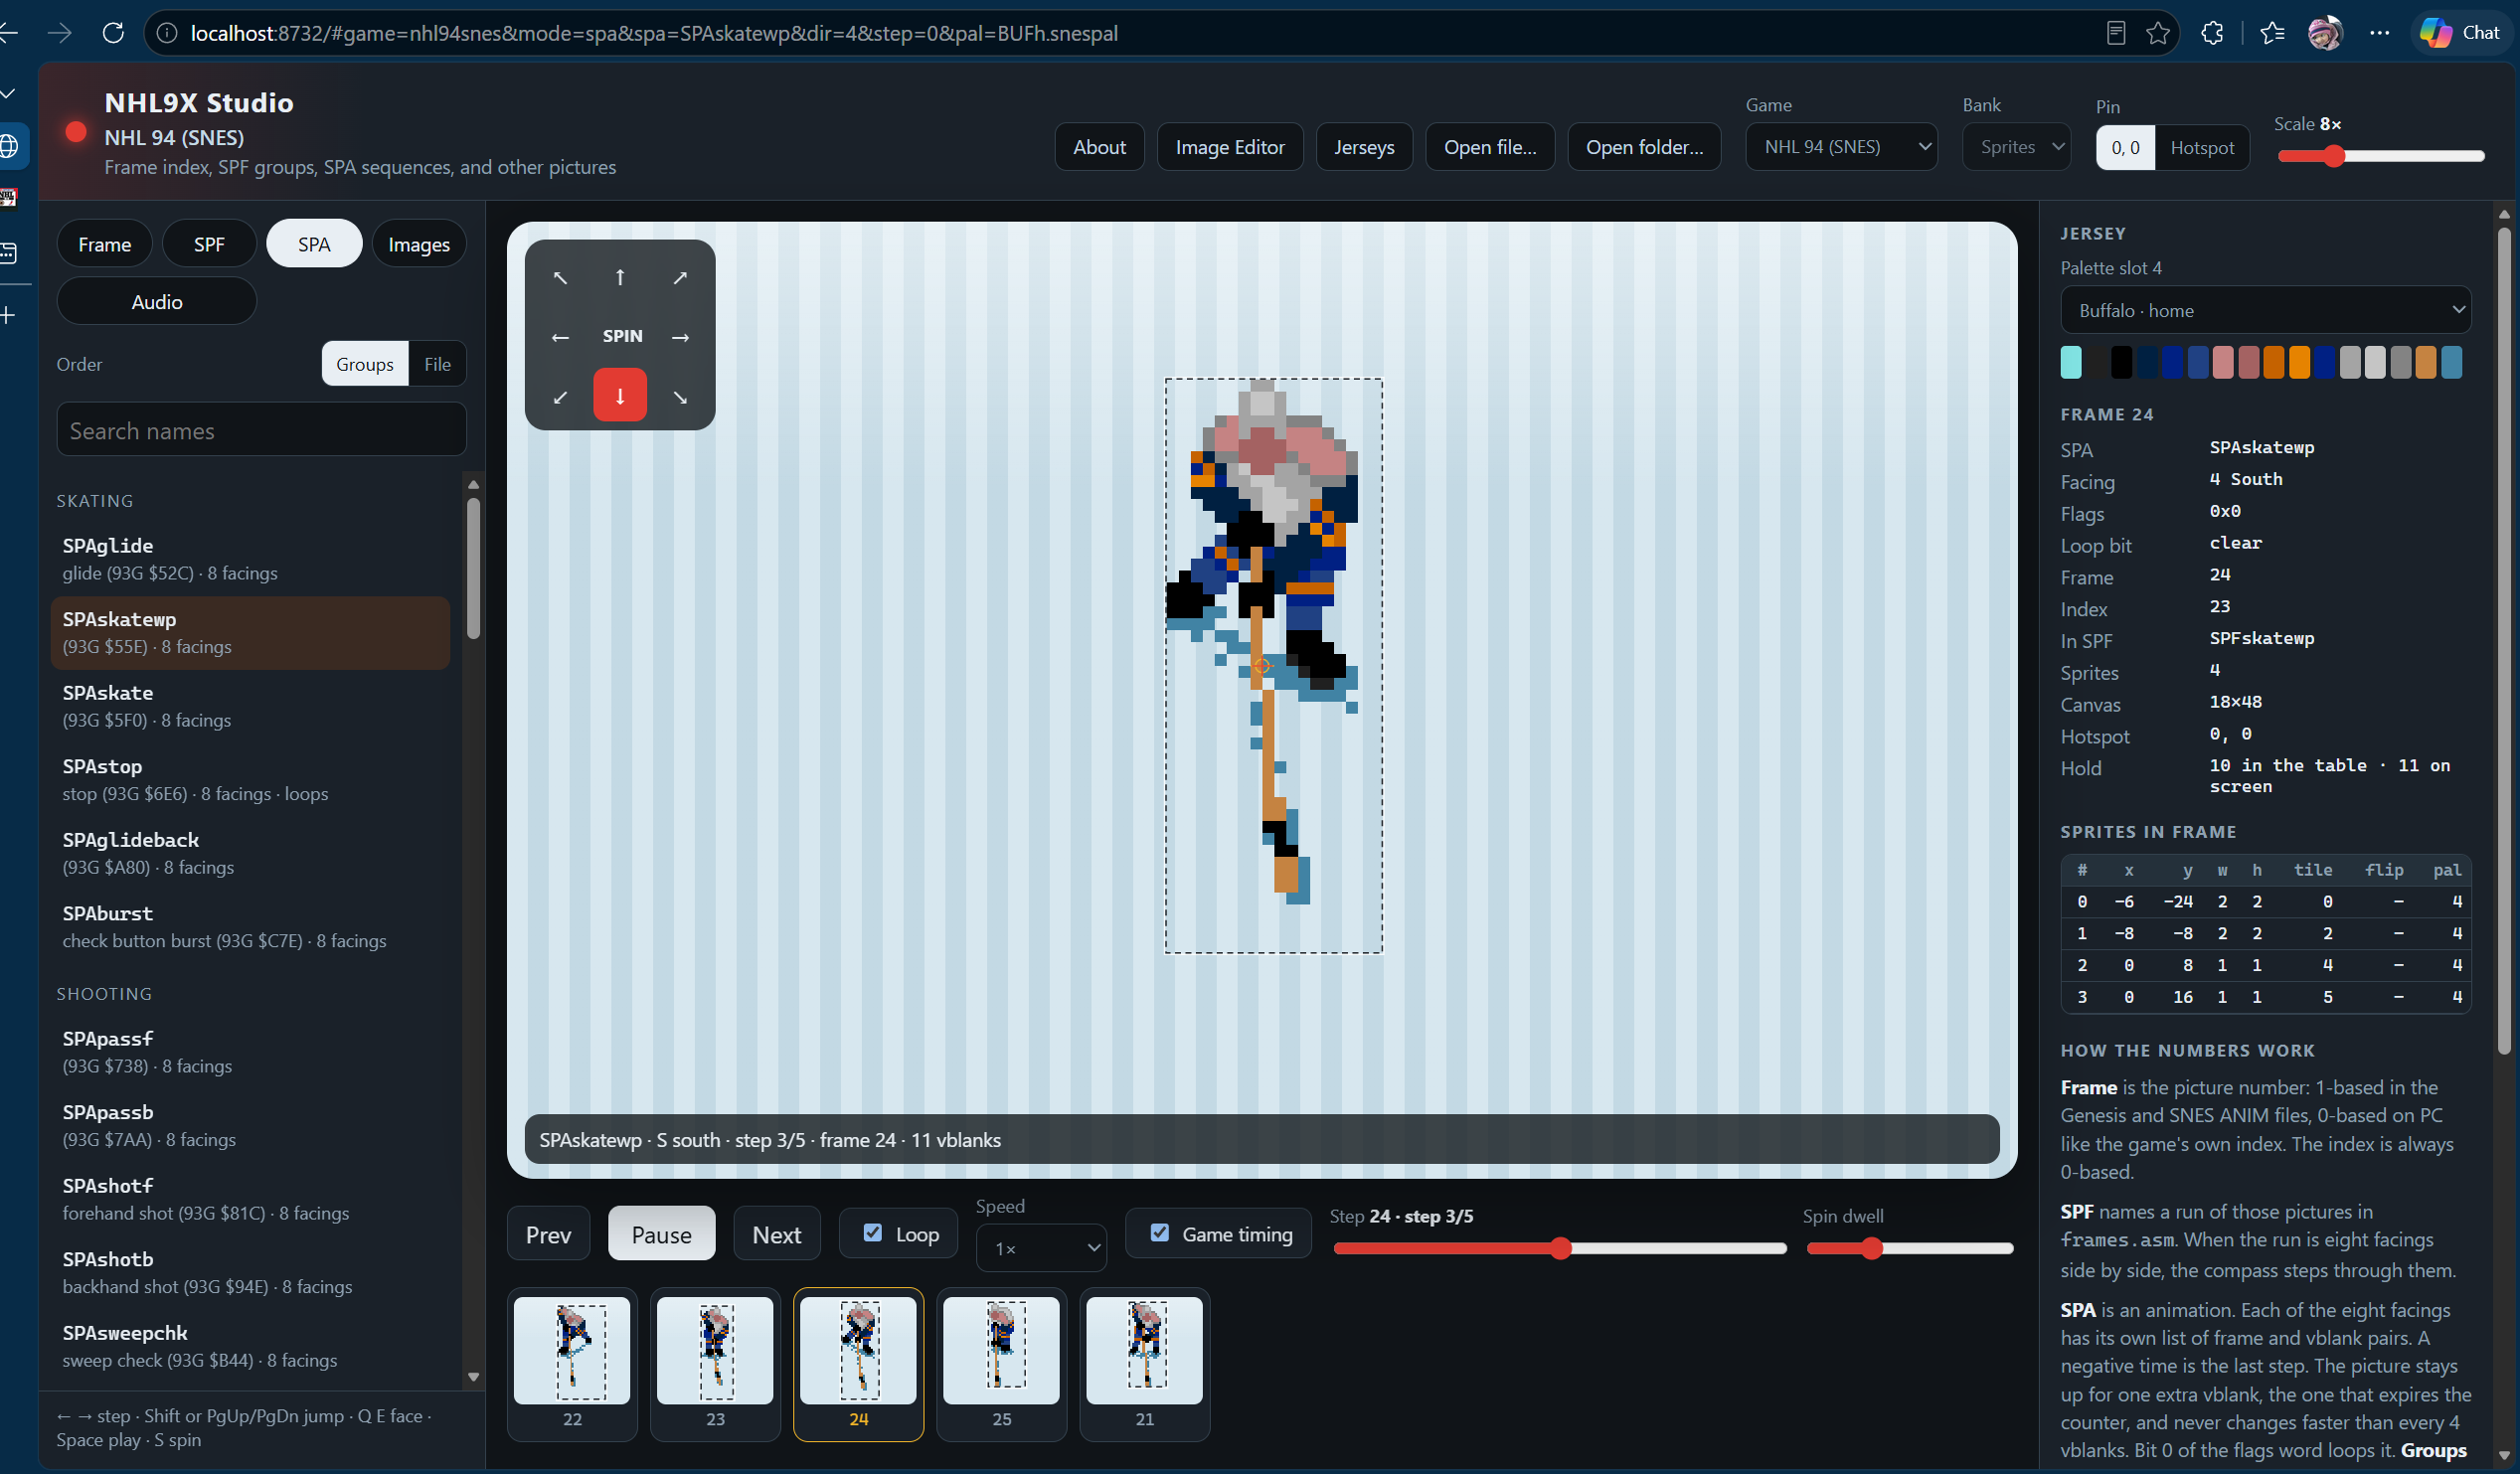
Task: Add a new tab in the vertical tab bar
Action: click(x=9, y=315)
